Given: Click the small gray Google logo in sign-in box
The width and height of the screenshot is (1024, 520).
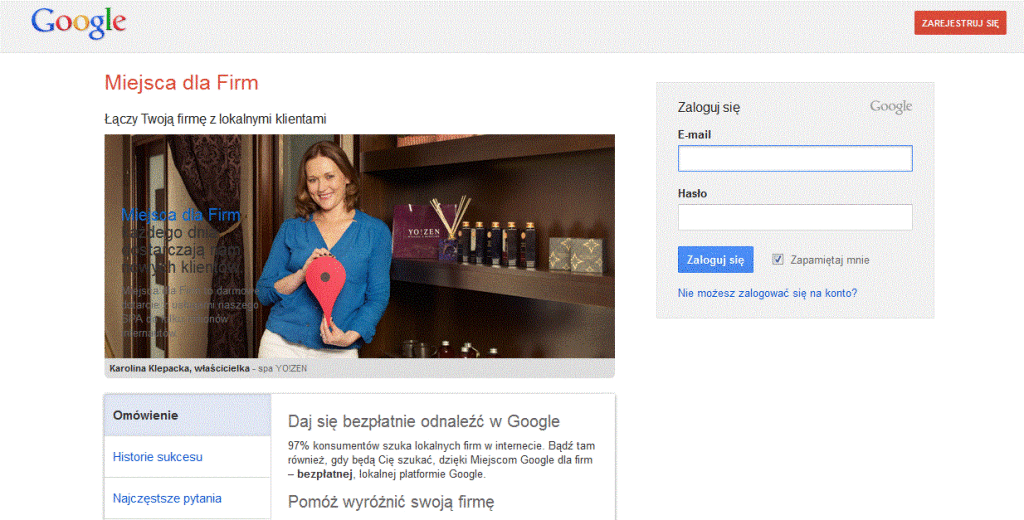Looking at the screenshot, I should coord(890,107).
